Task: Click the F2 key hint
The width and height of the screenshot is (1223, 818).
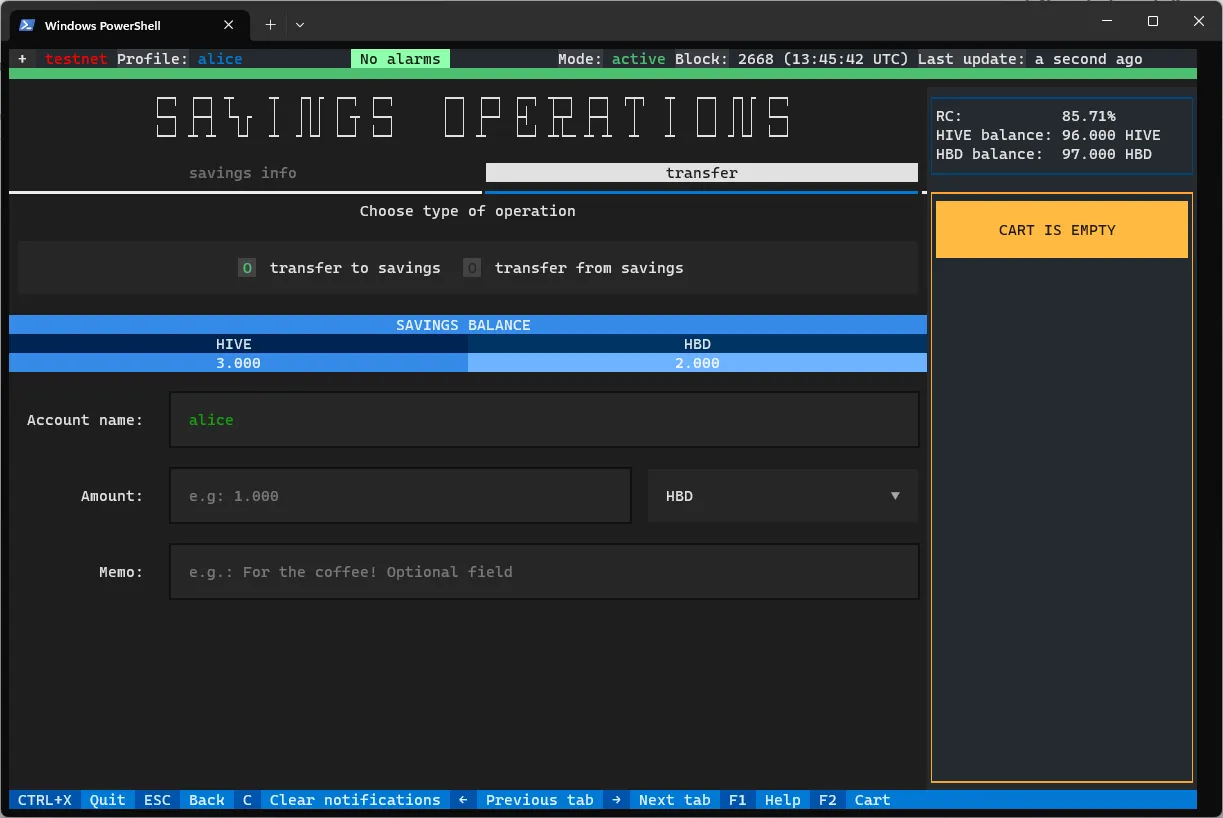Action: 828,800
